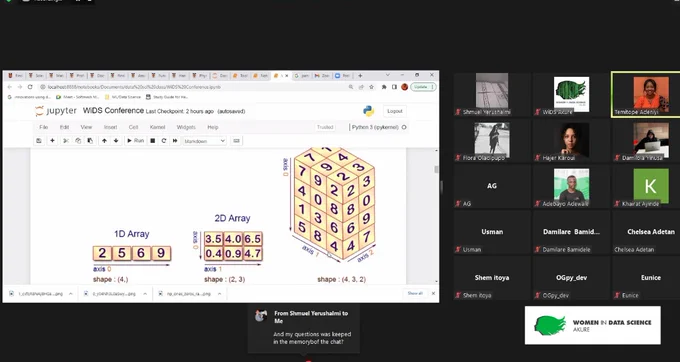Open the Chrome tab search chevron

(388, 75)
